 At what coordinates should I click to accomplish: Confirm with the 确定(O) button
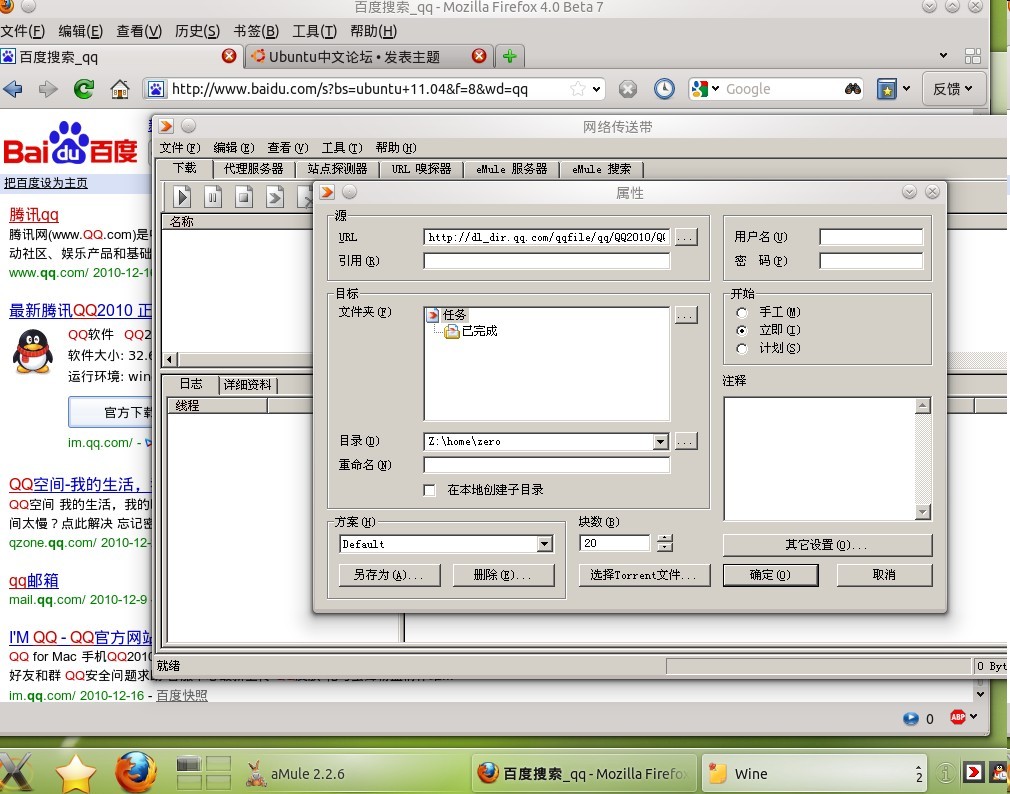[x=770, y=574]
